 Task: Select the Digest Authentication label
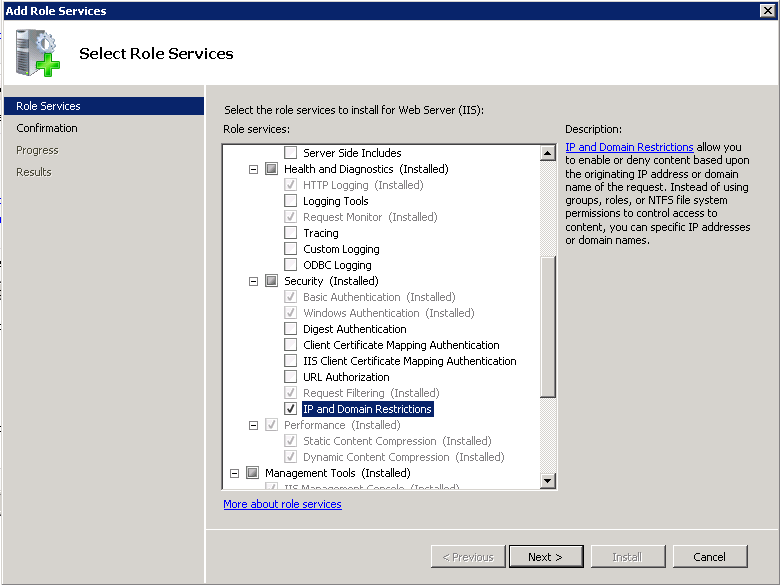tap(355, 329)
